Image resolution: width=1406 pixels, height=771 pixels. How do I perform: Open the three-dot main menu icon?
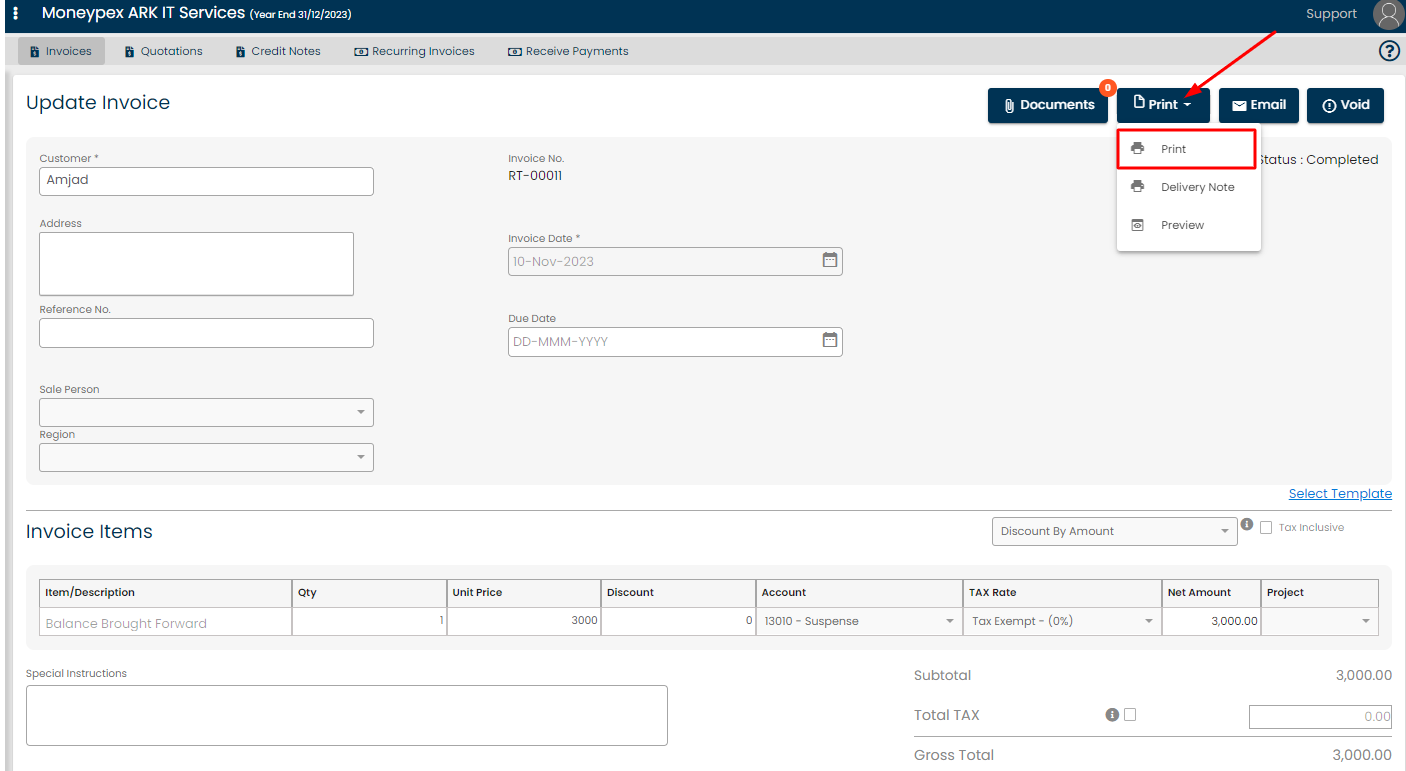pyautogui.click(x=15, y=14)
